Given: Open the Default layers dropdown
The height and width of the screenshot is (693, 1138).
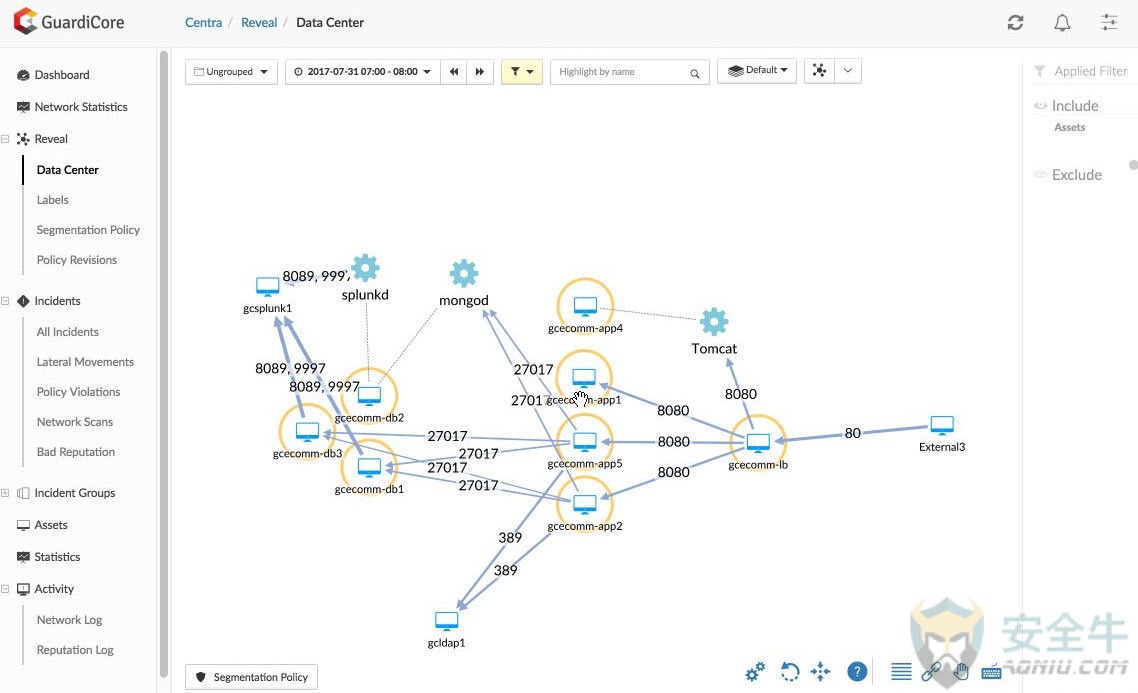Looking at the screenshot, I should (757, 70).
